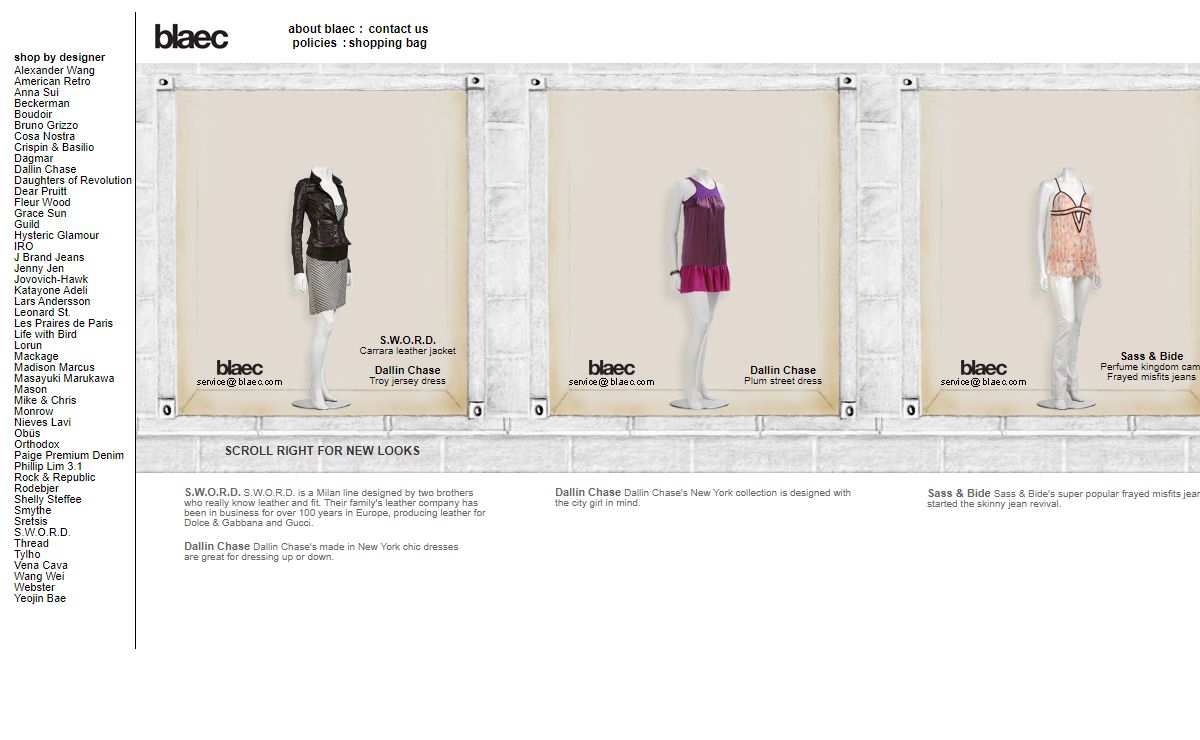Choose Wang Wei designer
Screen dimensions: 1200x740
pos(39,576)
